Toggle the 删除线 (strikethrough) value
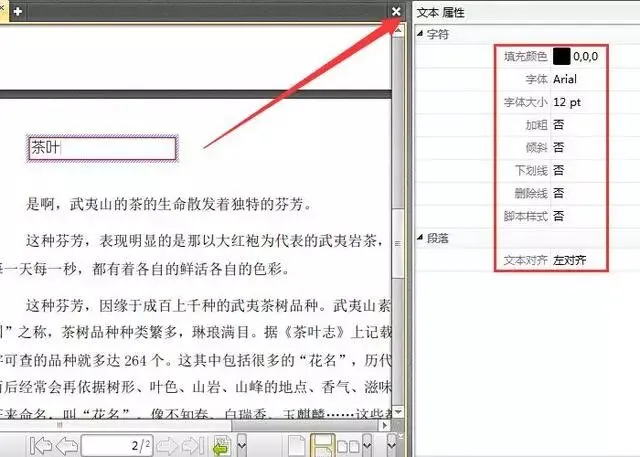 click(558, 193)
